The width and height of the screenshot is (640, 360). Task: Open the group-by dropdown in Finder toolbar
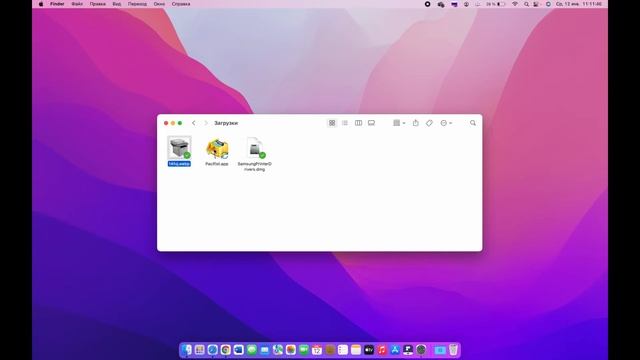tap(399, 123)
